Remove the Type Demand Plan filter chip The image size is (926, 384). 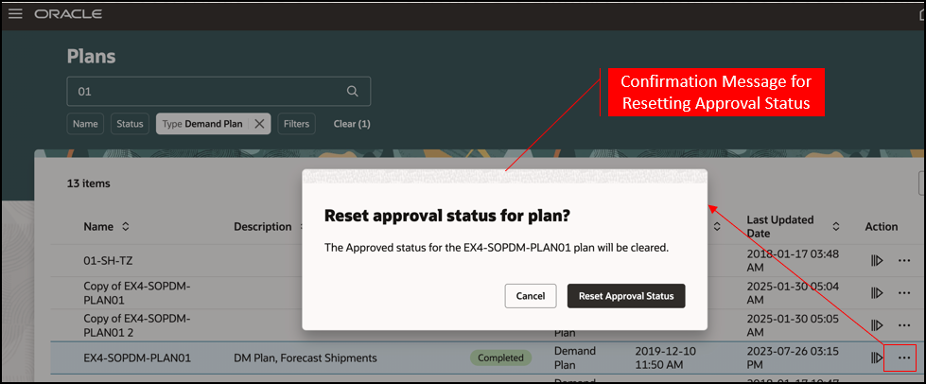(259, 124)
